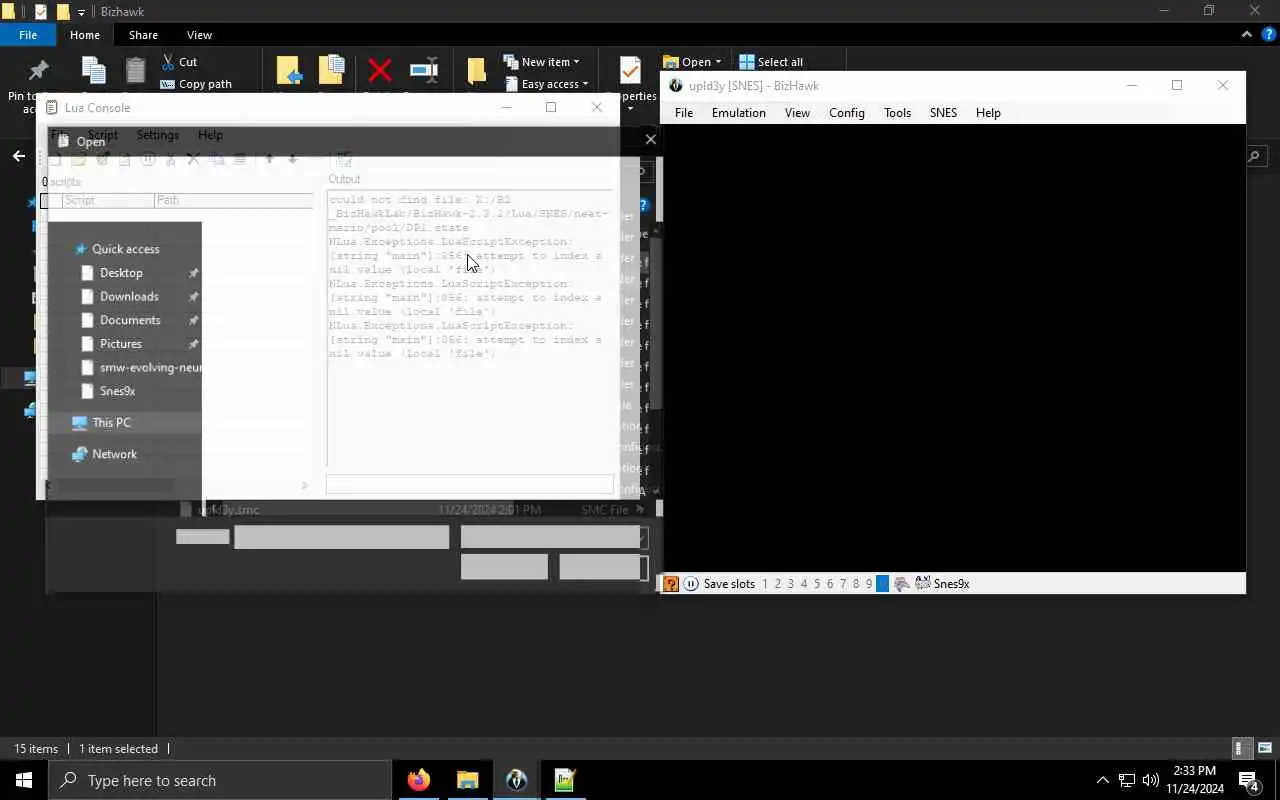This screenshot has width=1280, height=800.
Task: Click the highlighted save slot 0
Action: 882,584
